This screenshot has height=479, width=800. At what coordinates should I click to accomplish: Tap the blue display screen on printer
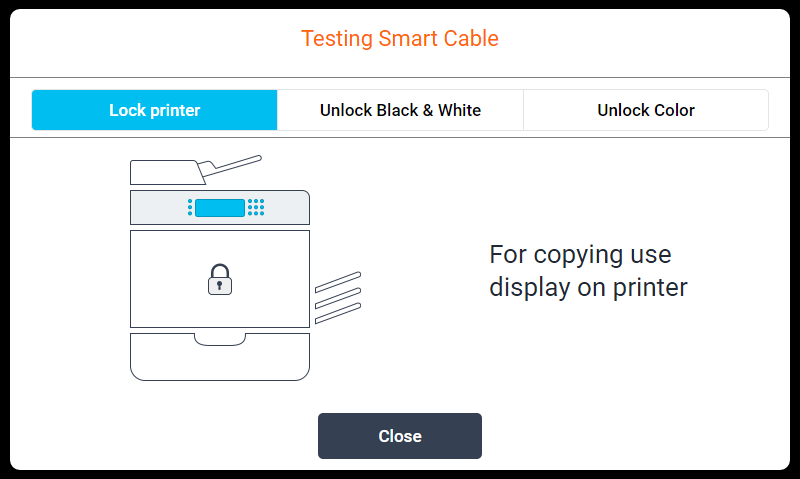point(220,208)
